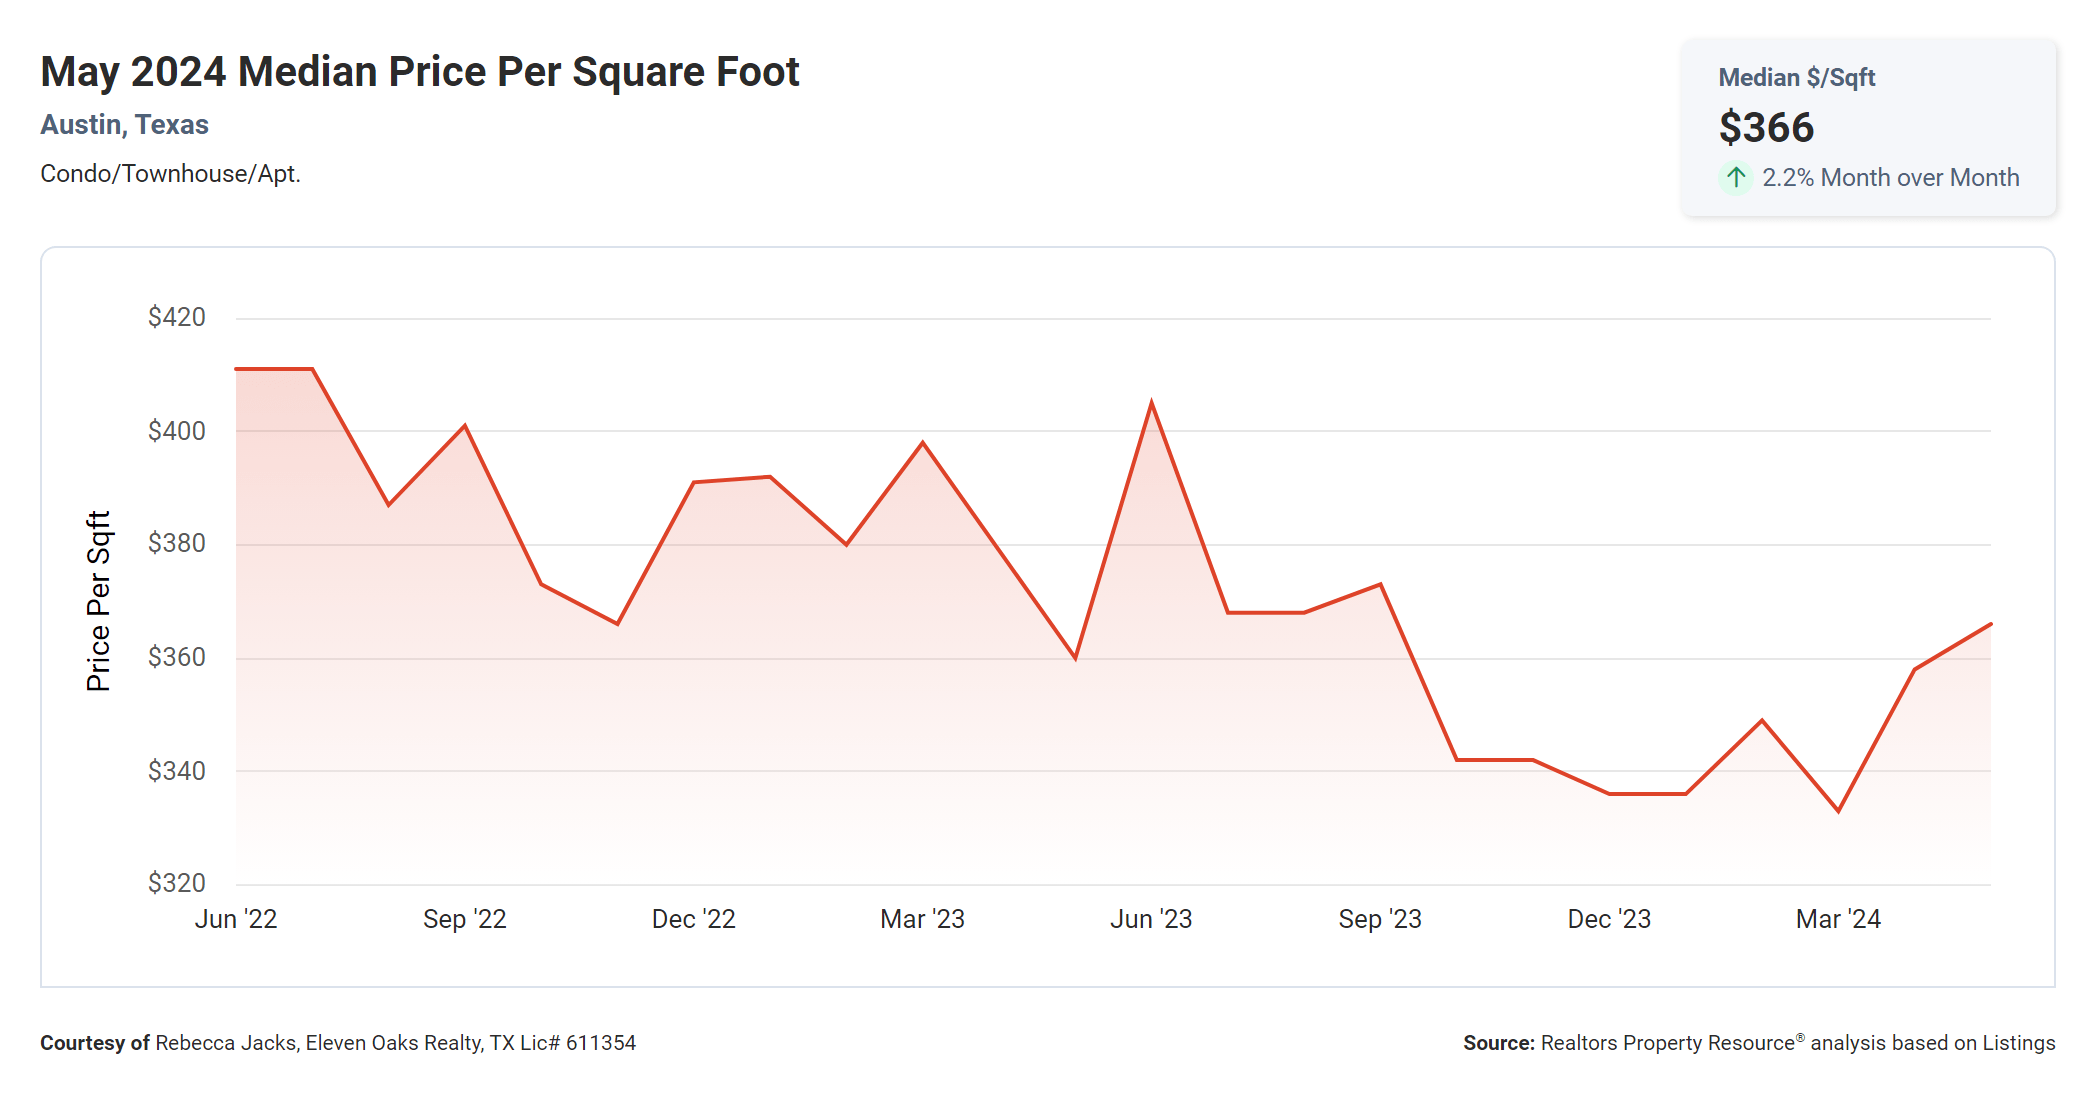This screenshot has width=2096, height=1100.
Task: Click the Jun '22 x-axis label
Action: pos(236,919)
